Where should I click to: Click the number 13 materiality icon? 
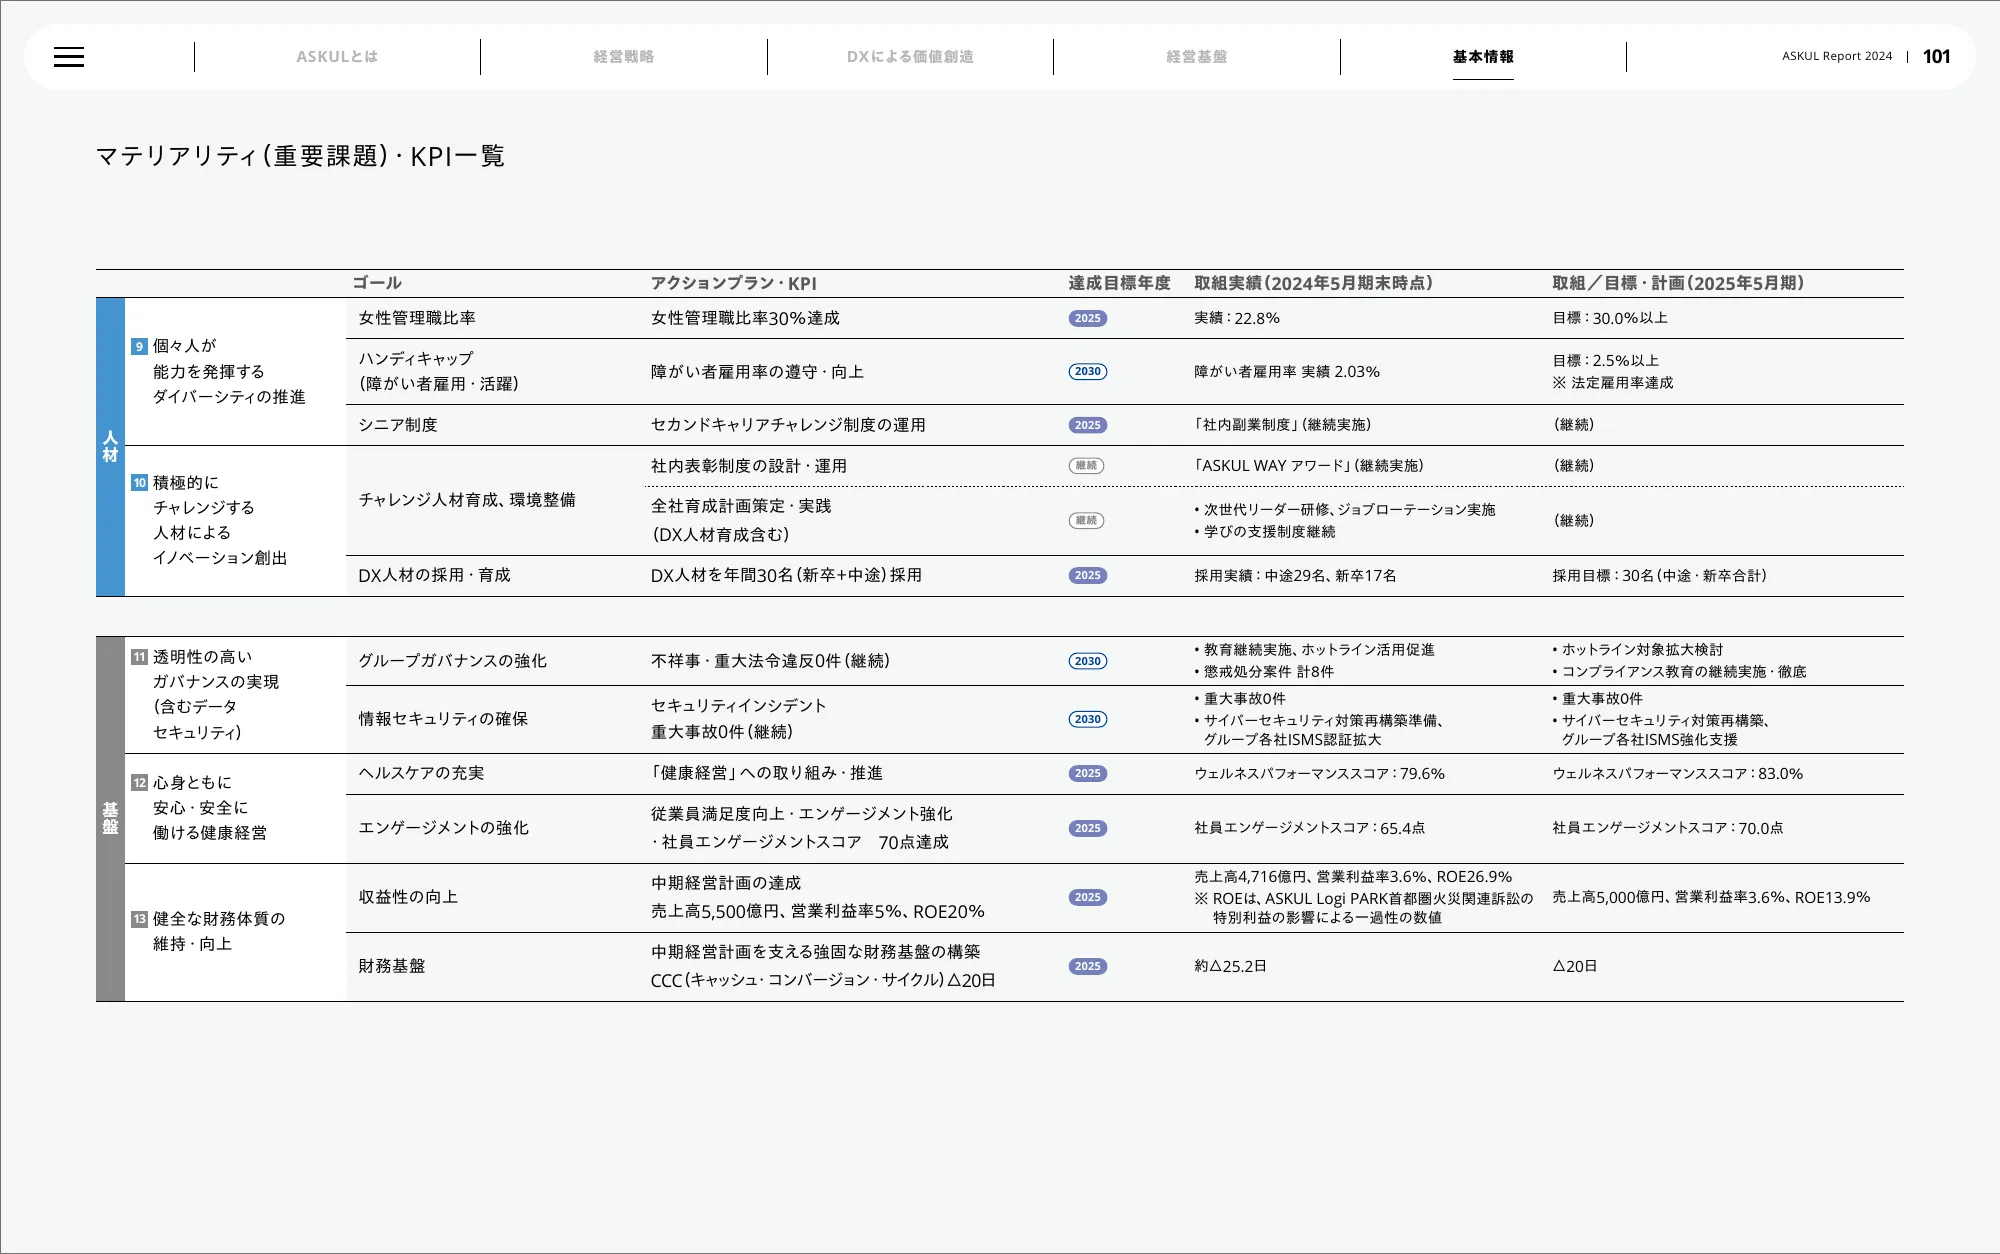tap(139, 919)
